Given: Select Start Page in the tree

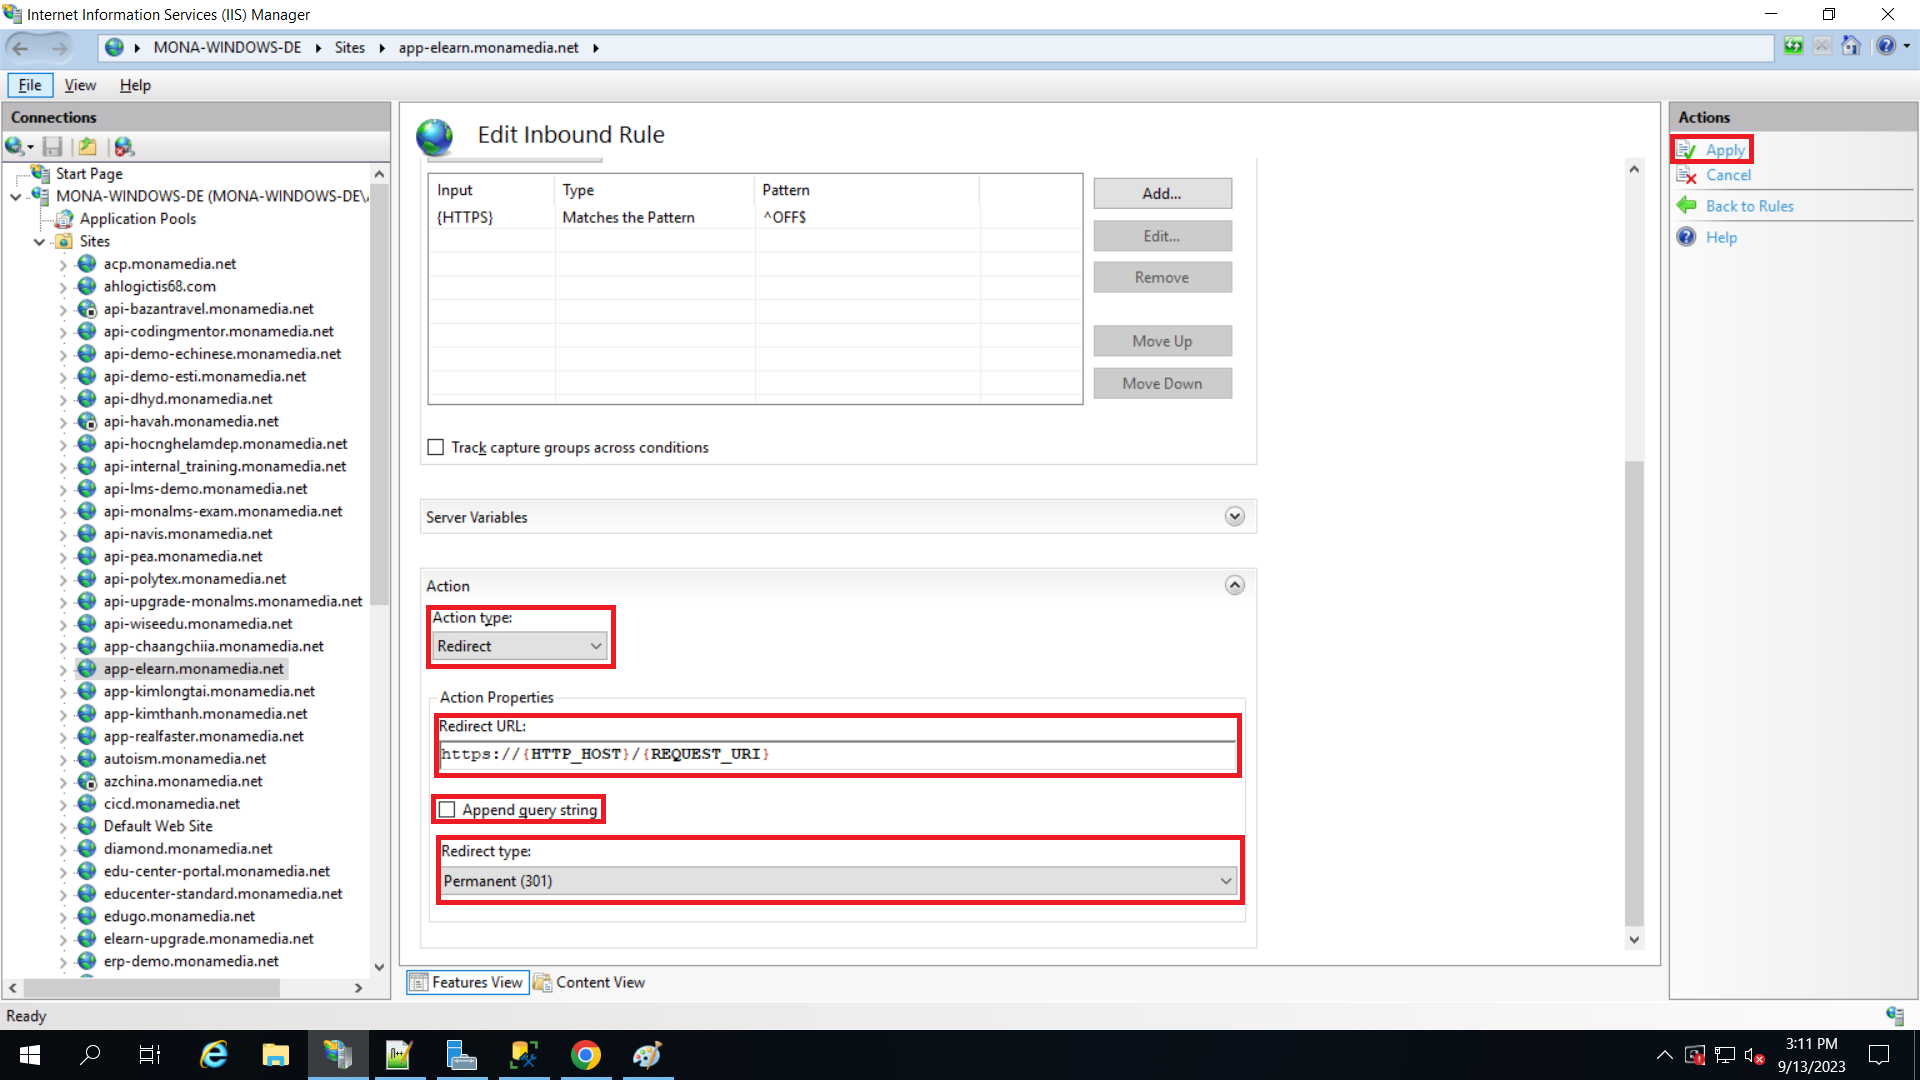Looking at the screenshot, I should pos(89,174).
